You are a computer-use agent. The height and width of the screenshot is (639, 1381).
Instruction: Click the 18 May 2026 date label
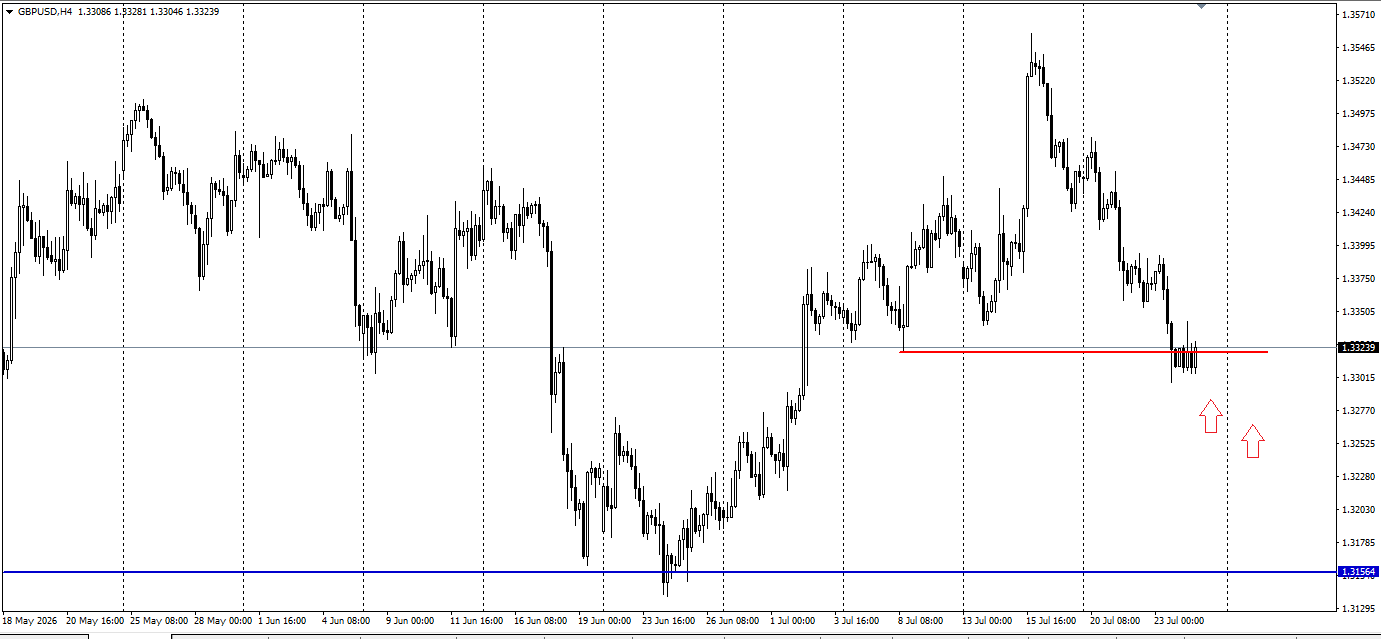pyautogui.click(x=30, y=621)
